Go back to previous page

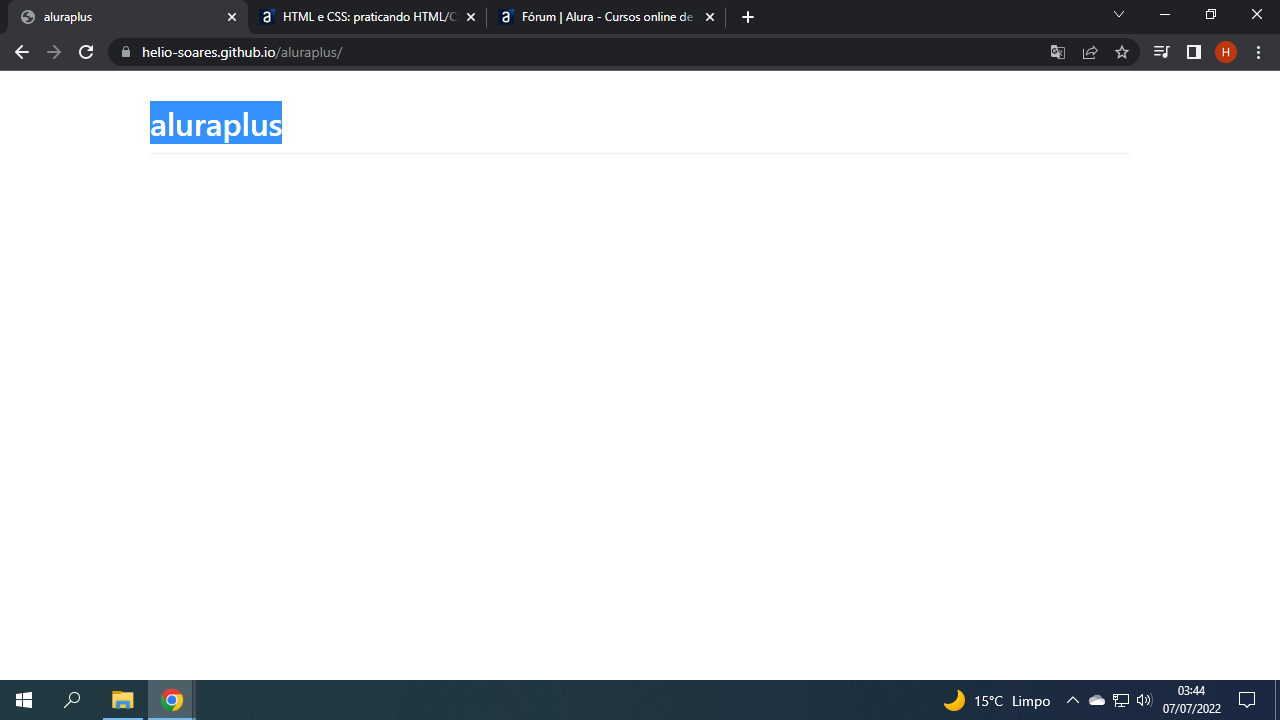tap(22, 52)
